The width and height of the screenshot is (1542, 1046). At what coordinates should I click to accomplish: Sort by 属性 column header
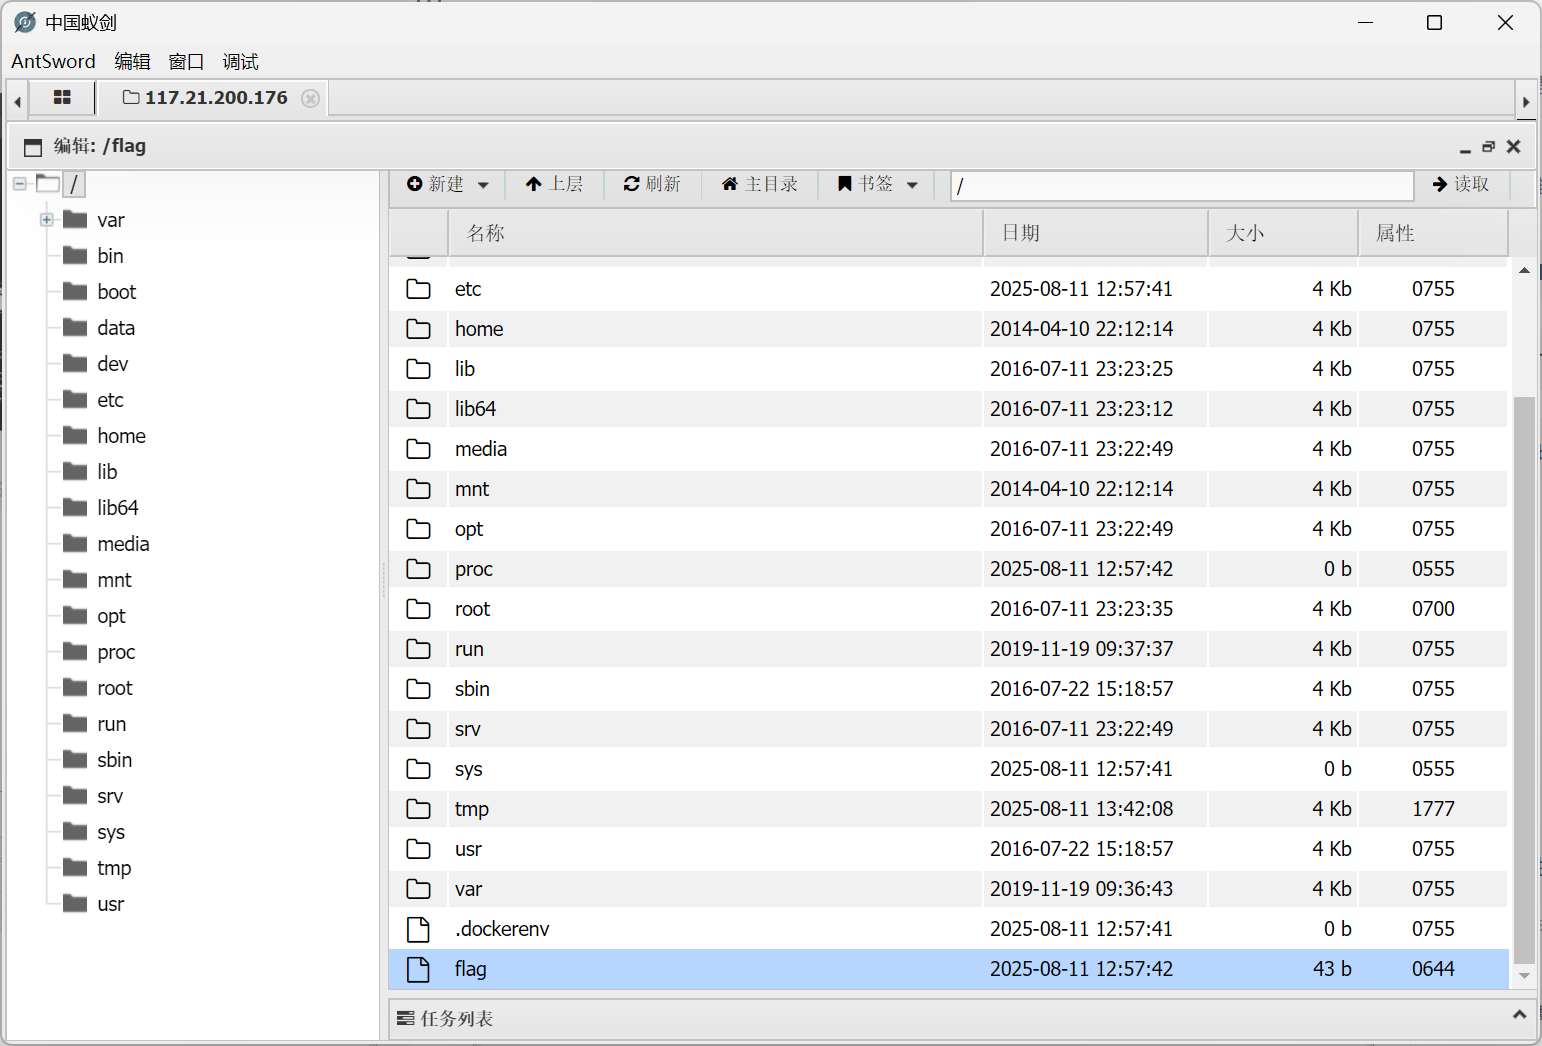[1433, 233]
